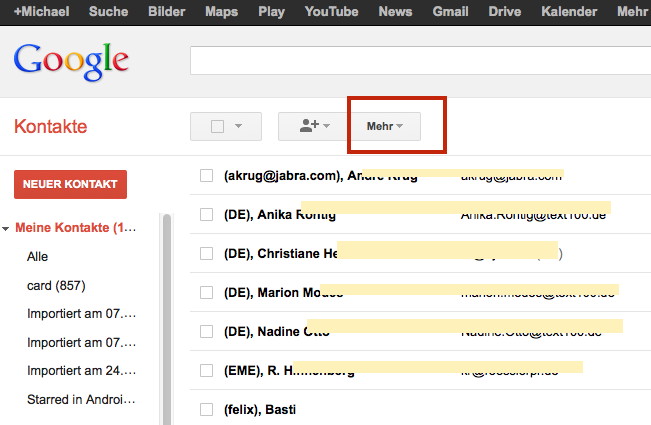Image resolution: width=651 pixels, height=425 pixels.
Task: Open Kalender in the top bar
Action: coord(569,11)
